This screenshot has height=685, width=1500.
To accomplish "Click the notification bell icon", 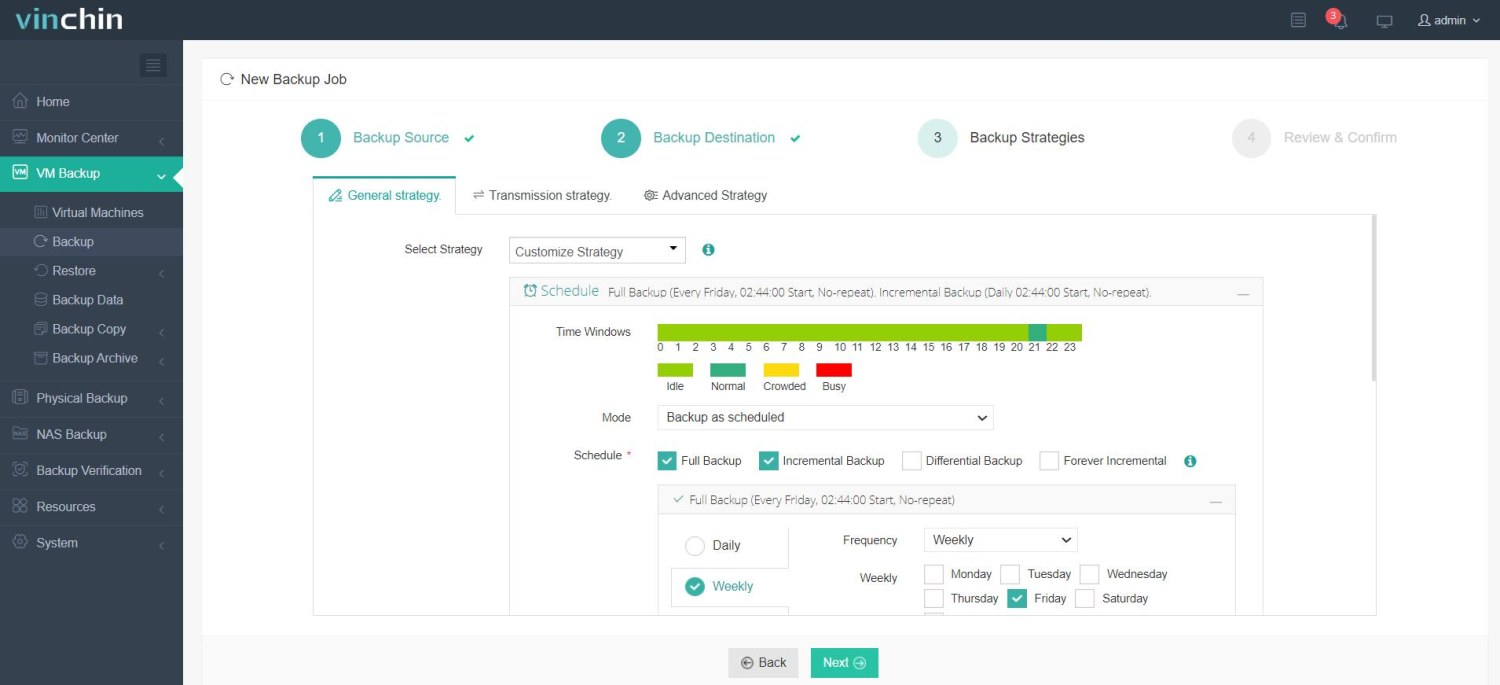I will (x=1339, y=21).
